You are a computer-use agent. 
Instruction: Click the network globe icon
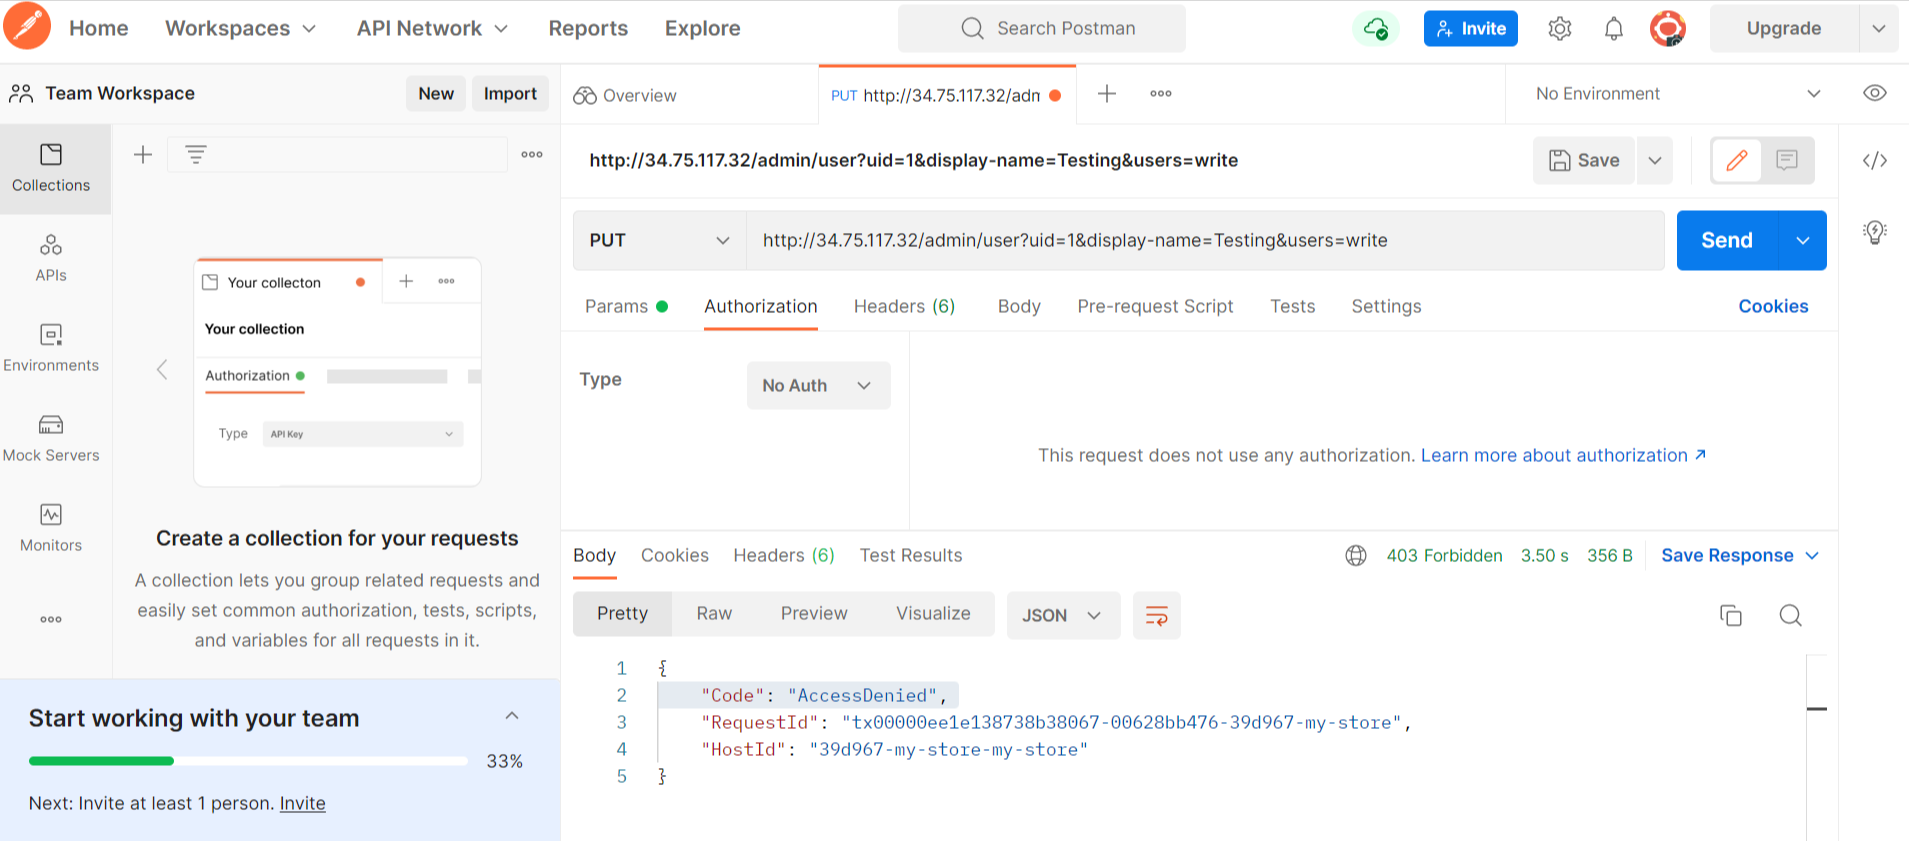1356,555
